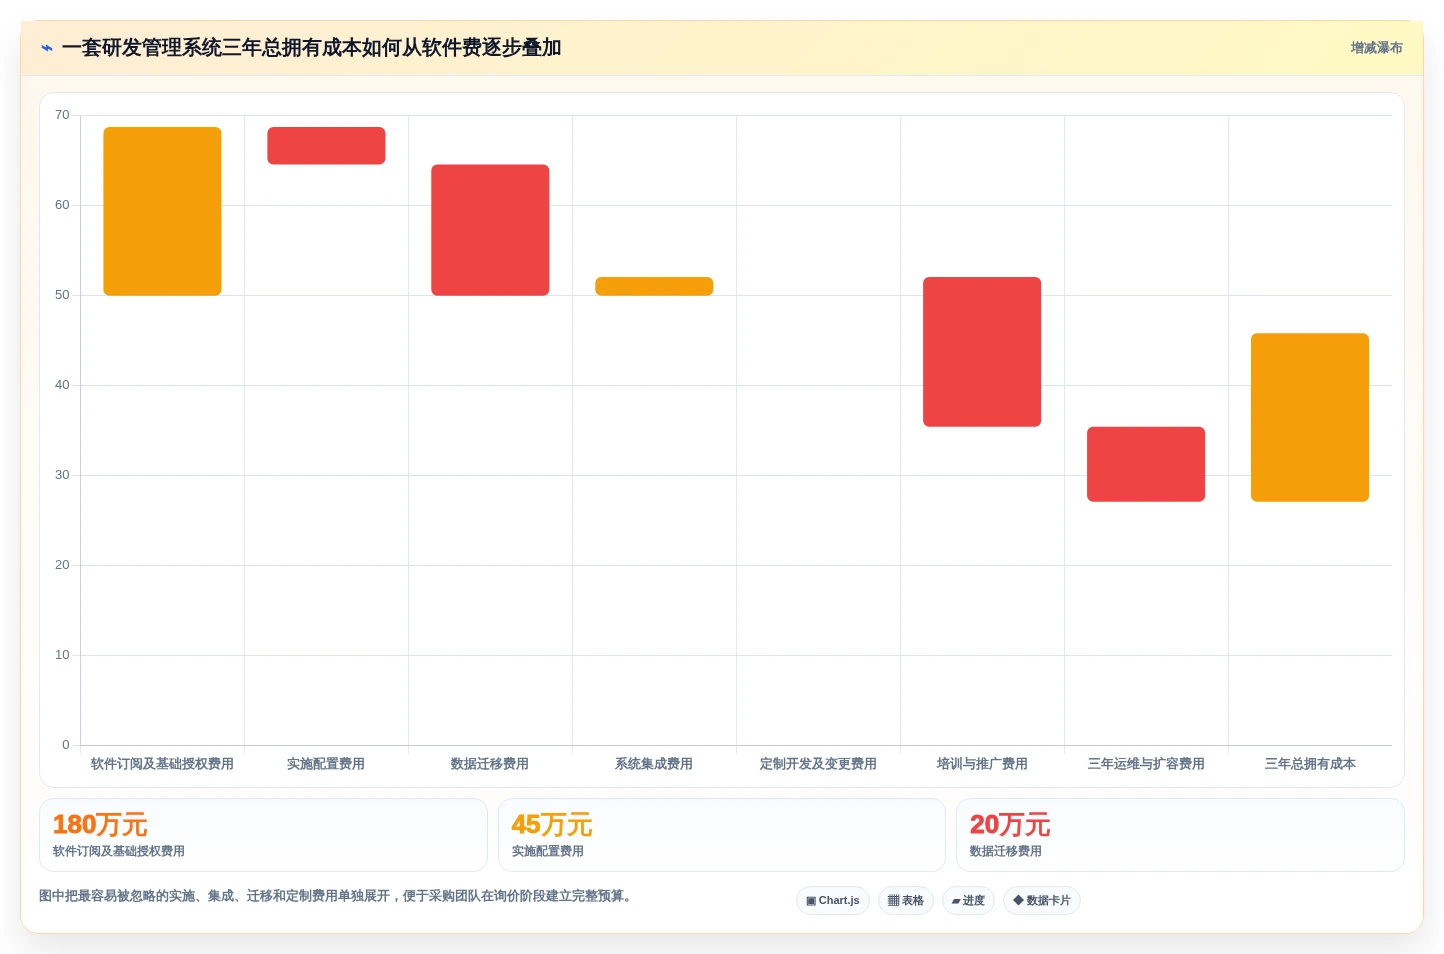Click the red 实施配置费用 bar
The height and width of the screenshot is (954, 1444).
[326, 145]
